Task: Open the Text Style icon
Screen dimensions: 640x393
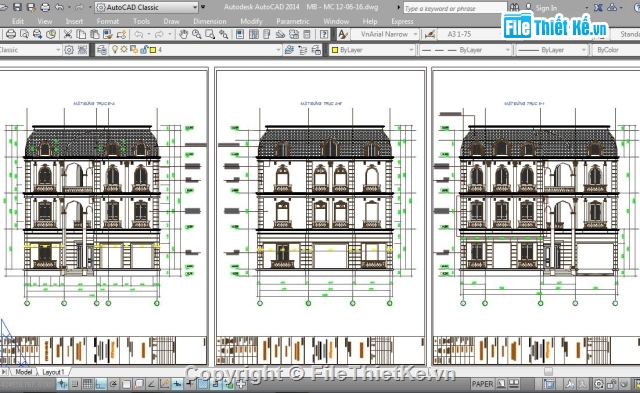Action: click(343, 34)
